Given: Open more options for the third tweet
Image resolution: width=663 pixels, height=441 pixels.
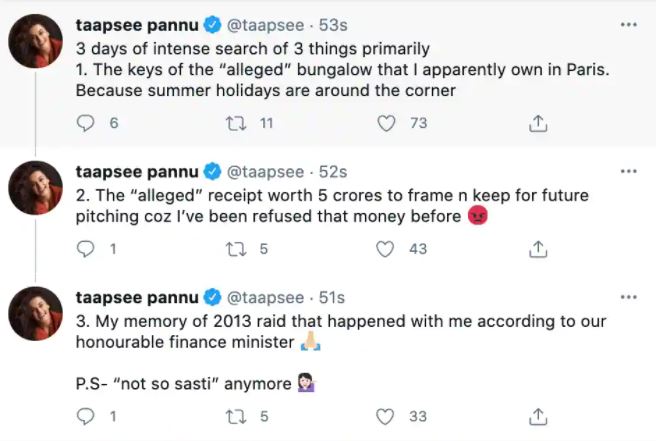Looking at the screenshot, I should pos(628,297).
